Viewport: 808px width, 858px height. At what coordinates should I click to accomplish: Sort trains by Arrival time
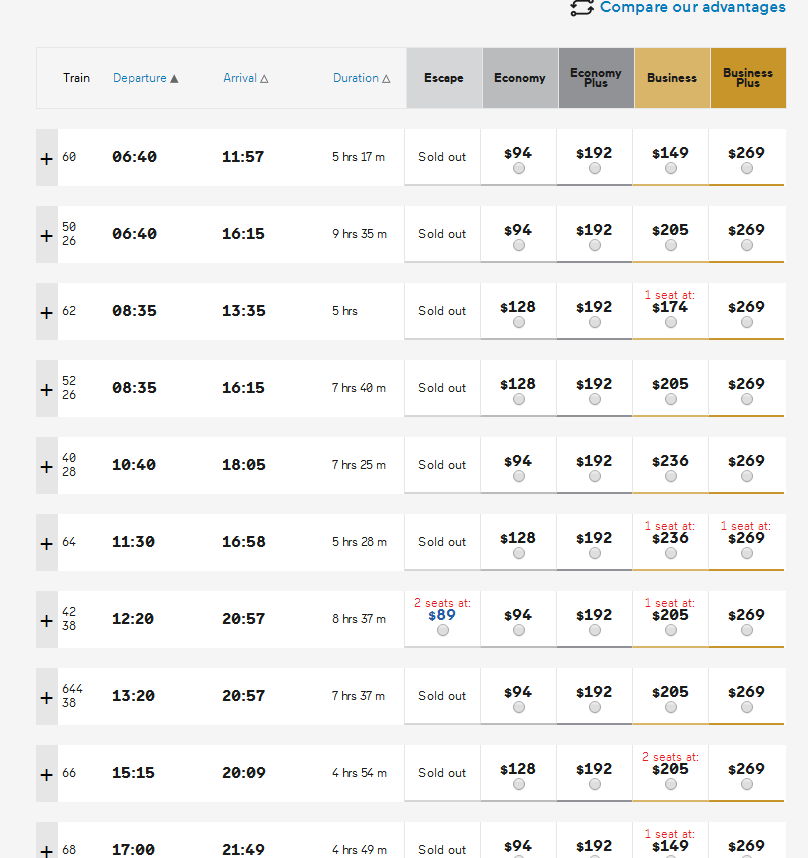(x=245, y=78)
